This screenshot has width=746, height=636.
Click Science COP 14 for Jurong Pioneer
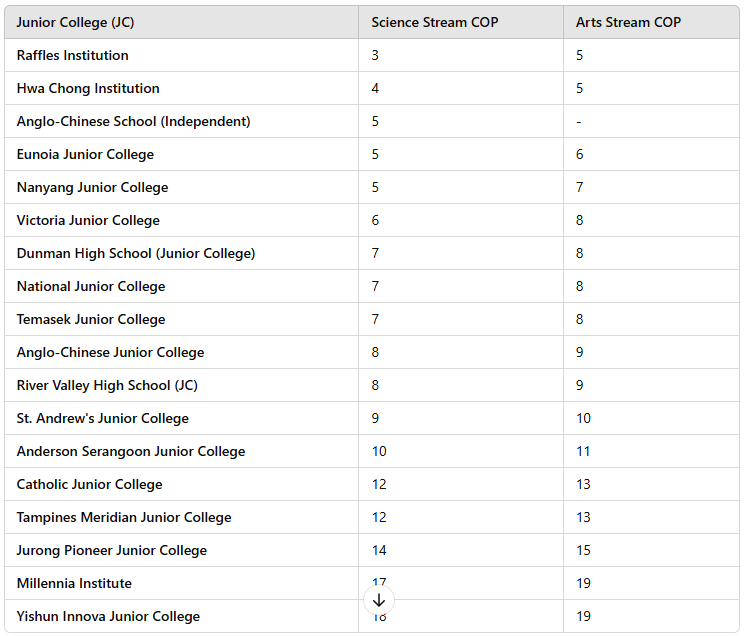point(379,550)
